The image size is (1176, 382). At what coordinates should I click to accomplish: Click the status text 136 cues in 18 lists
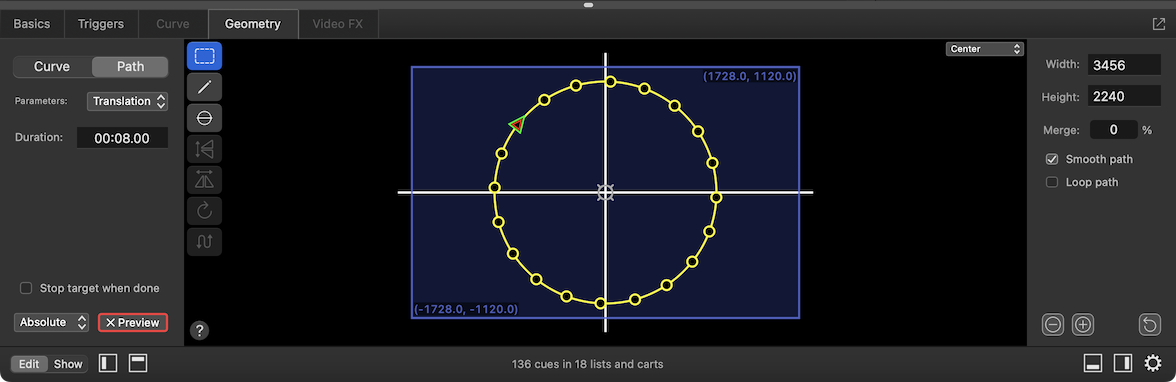(x=587, y=365)
